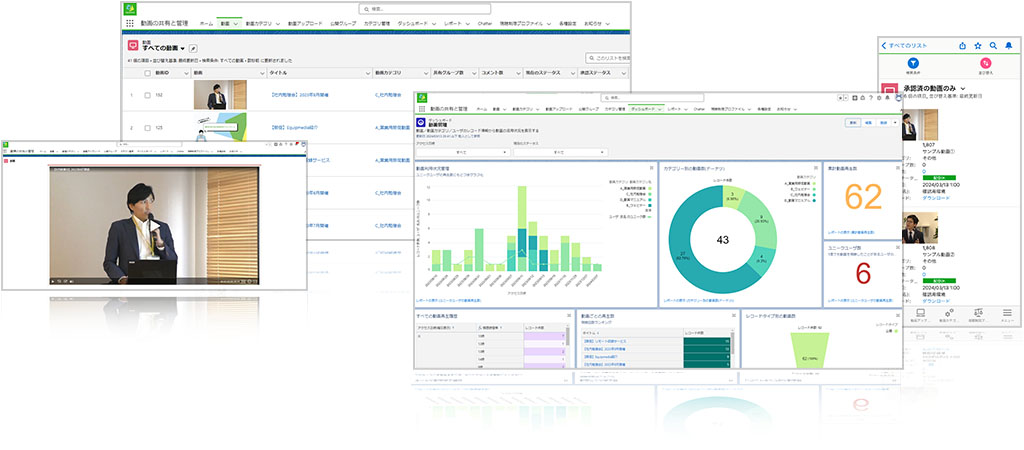The width and height of the screenshot is (1024, 450).
Task: Click the 更新 button on the dashboard
Action: pyautogui.click(x=853, y=122)
